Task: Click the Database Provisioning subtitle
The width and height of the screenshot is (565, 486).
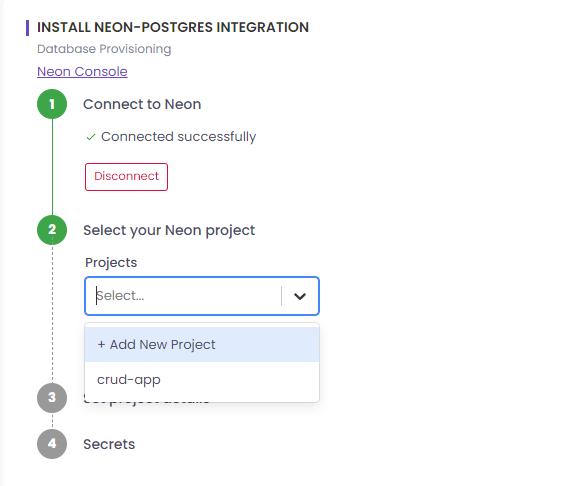Action: (104, 49)
